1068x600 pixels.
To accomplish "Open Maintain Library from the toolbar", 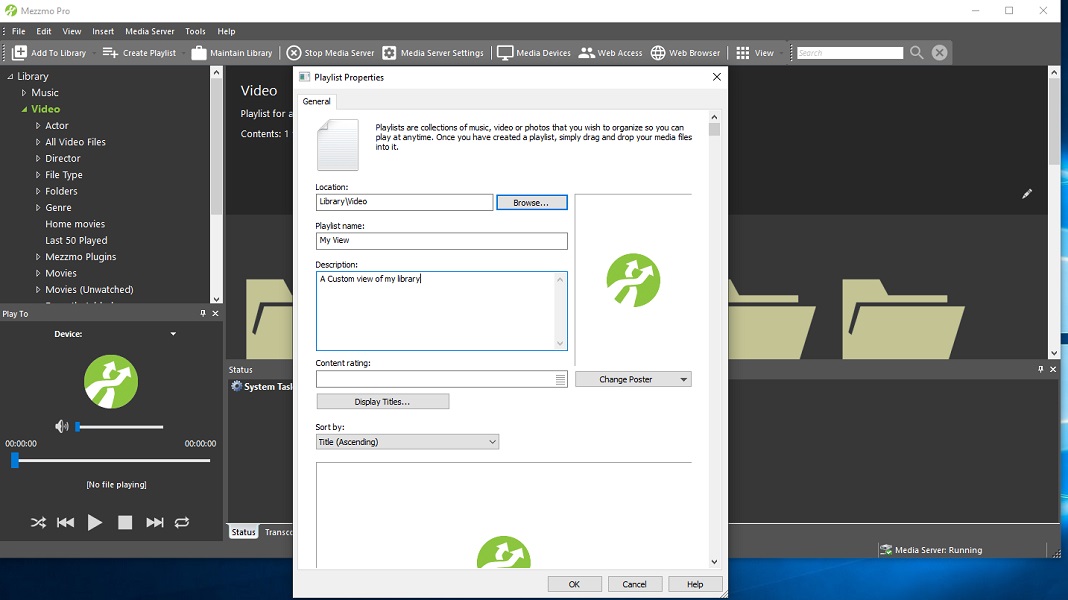I will point(232,52).
